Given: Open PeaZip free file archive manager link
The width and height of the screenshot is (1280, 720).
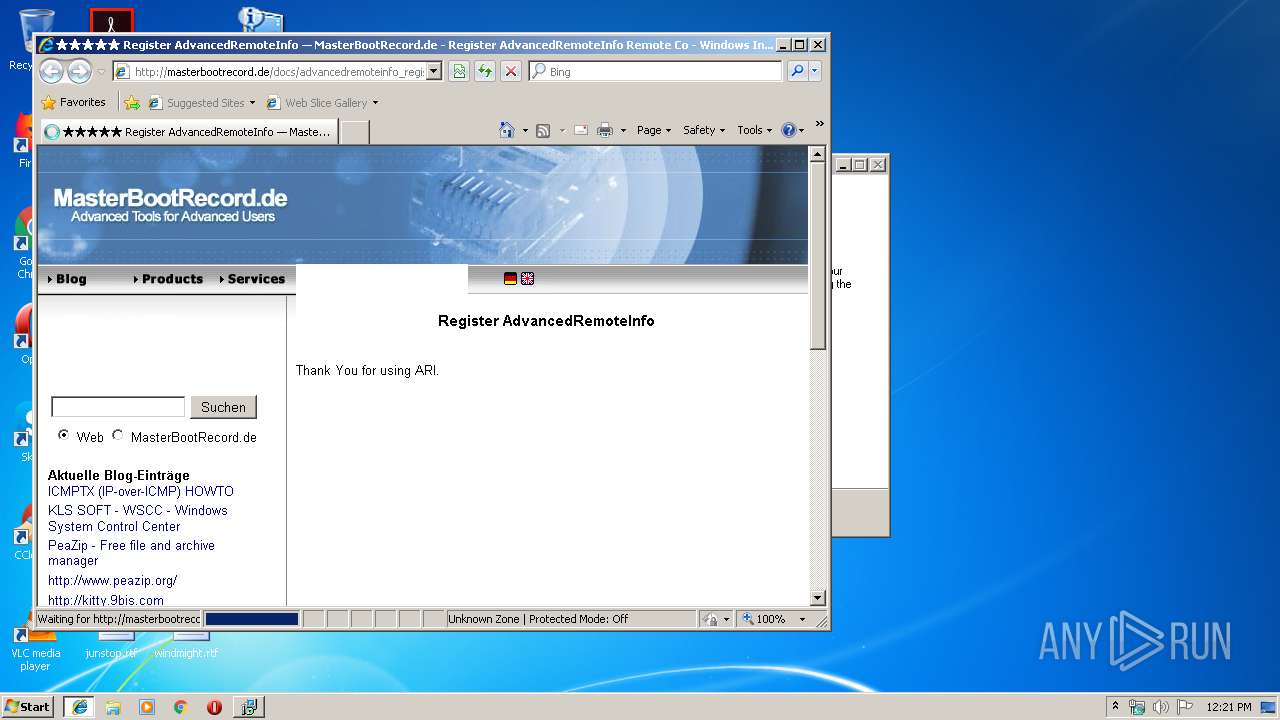Looking at the screenshot, I should coord(131,553).
